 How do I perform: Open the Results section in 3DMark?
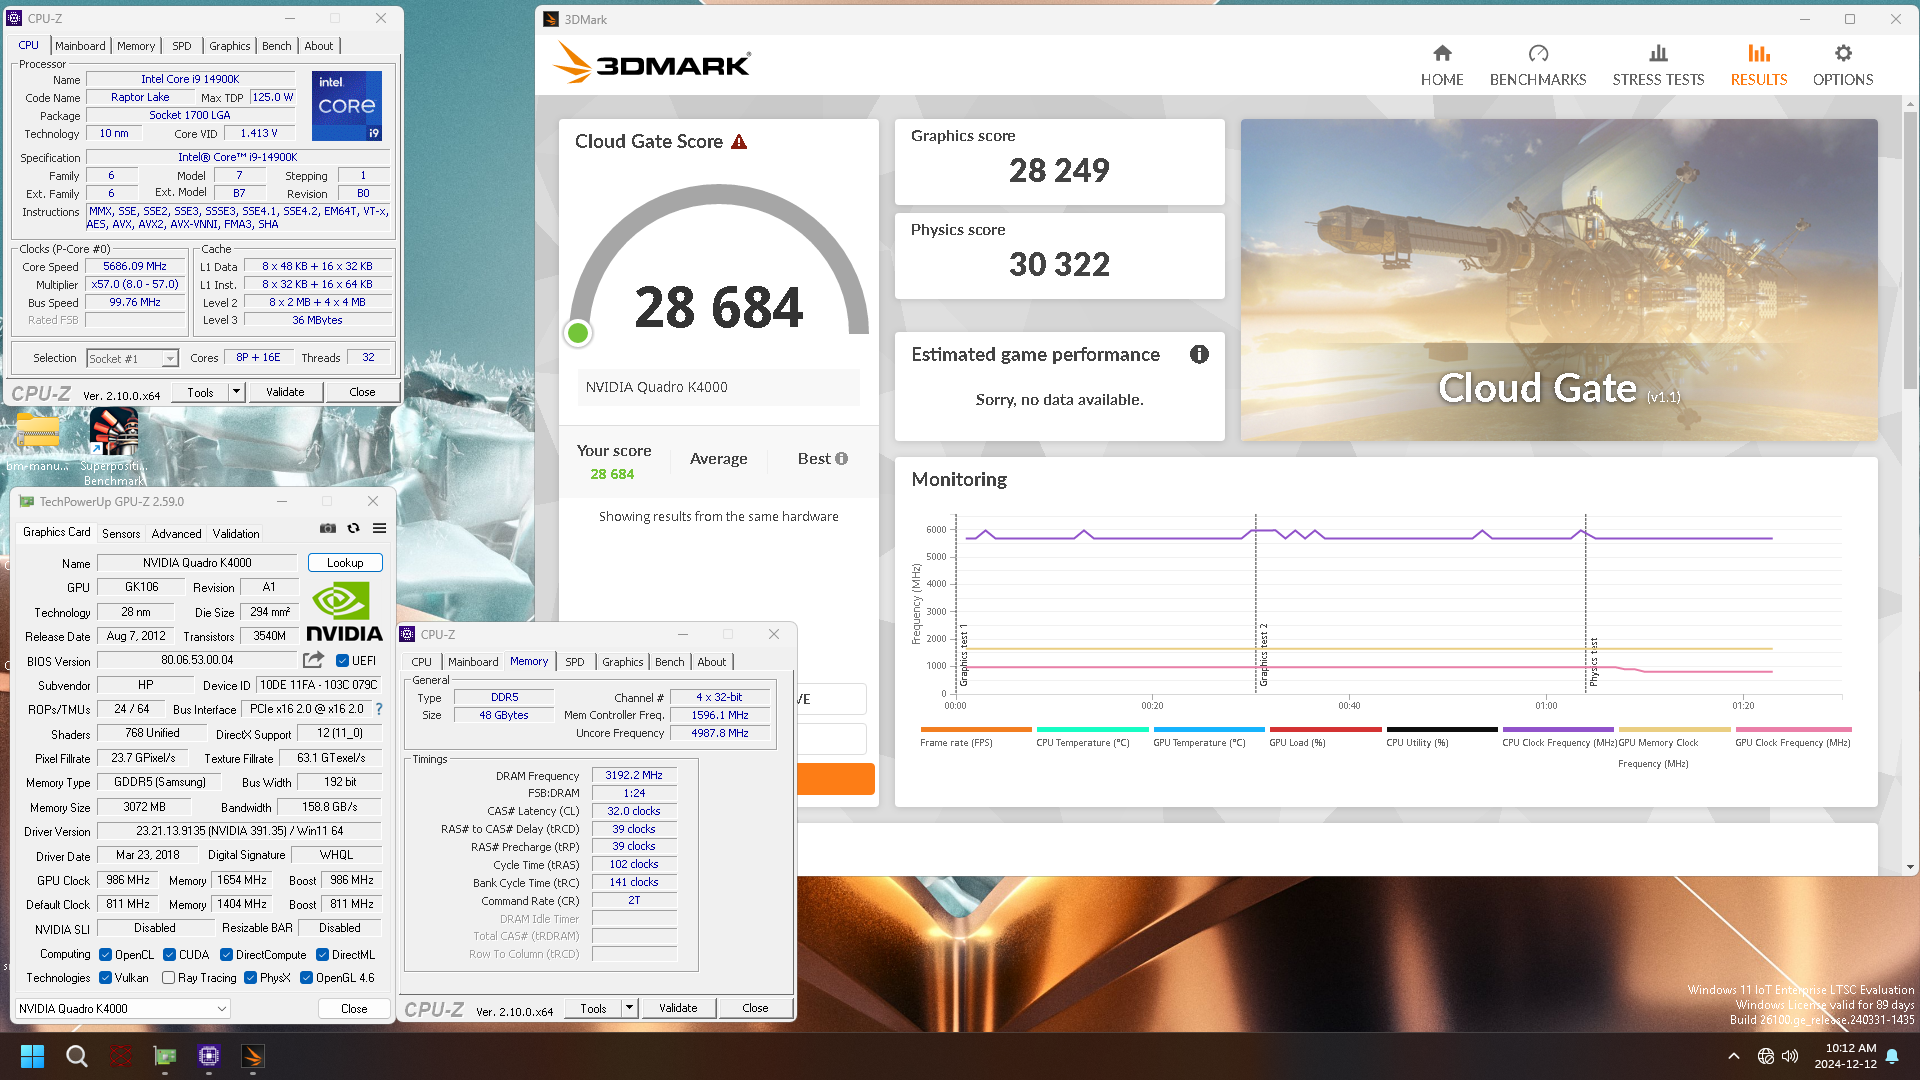tap(1759, 66)
